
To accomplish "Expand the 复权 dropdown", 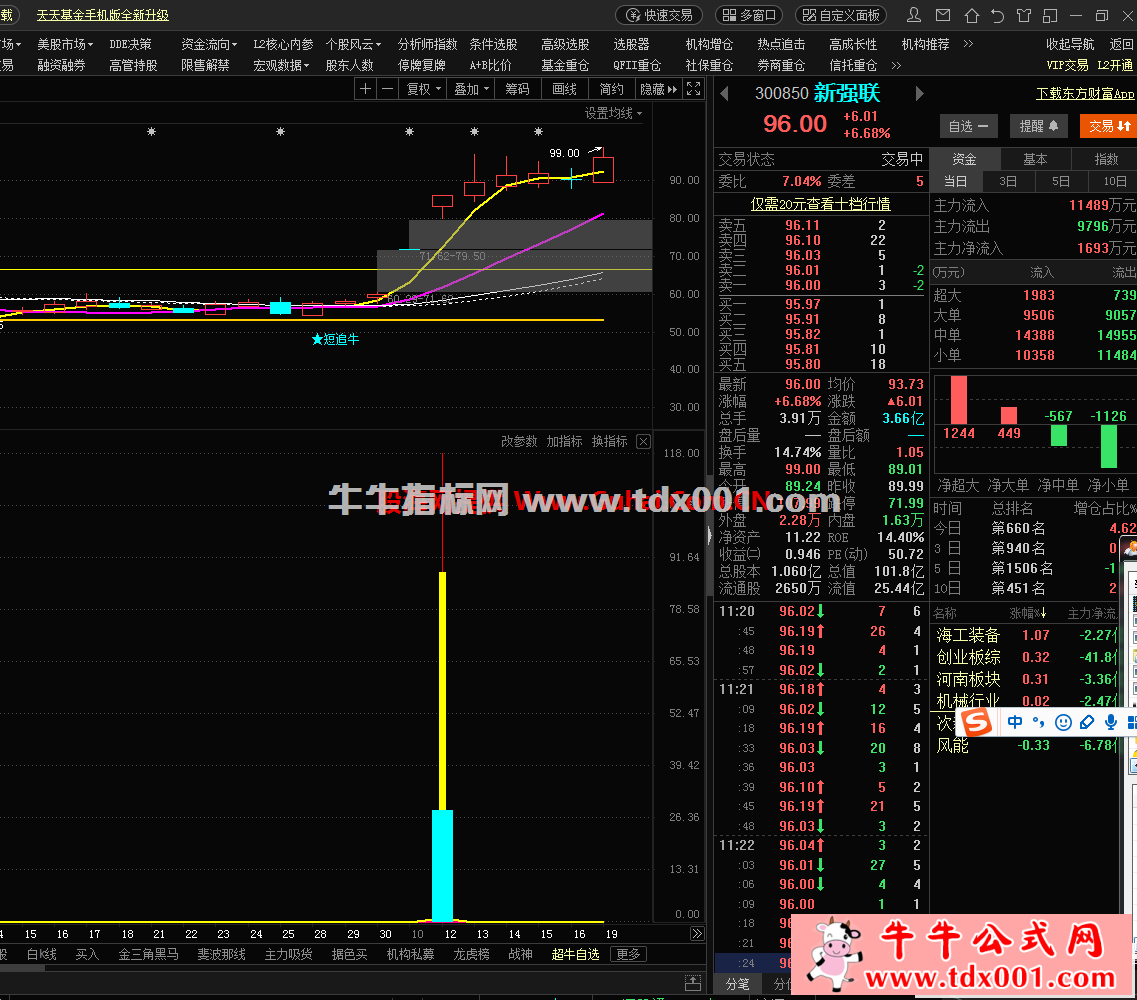I will tap(423, 89).
